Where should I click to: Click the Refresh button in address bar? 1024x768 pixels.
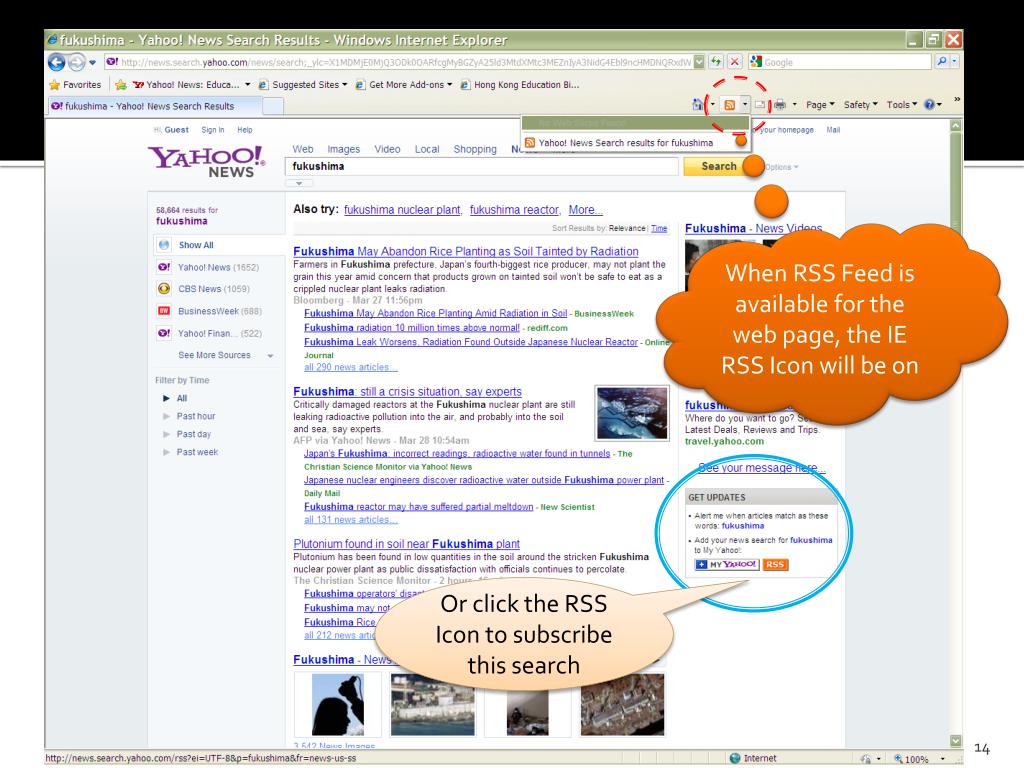tap(716, 61)
